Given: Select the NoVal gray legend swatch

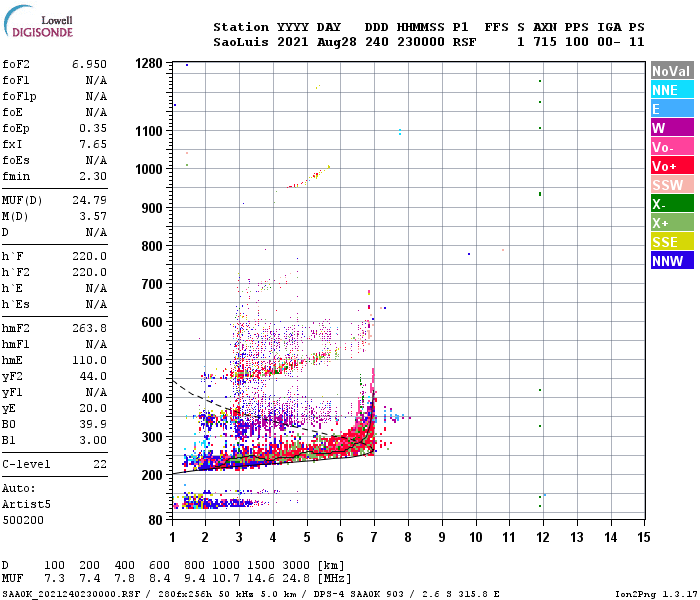Looking at the screenshot, I should pyautogui.click(x=672, y=71).
